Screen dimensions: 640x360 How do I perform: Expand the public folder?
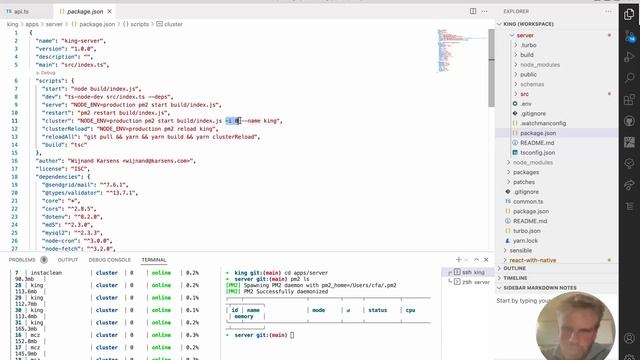point(528,74)
